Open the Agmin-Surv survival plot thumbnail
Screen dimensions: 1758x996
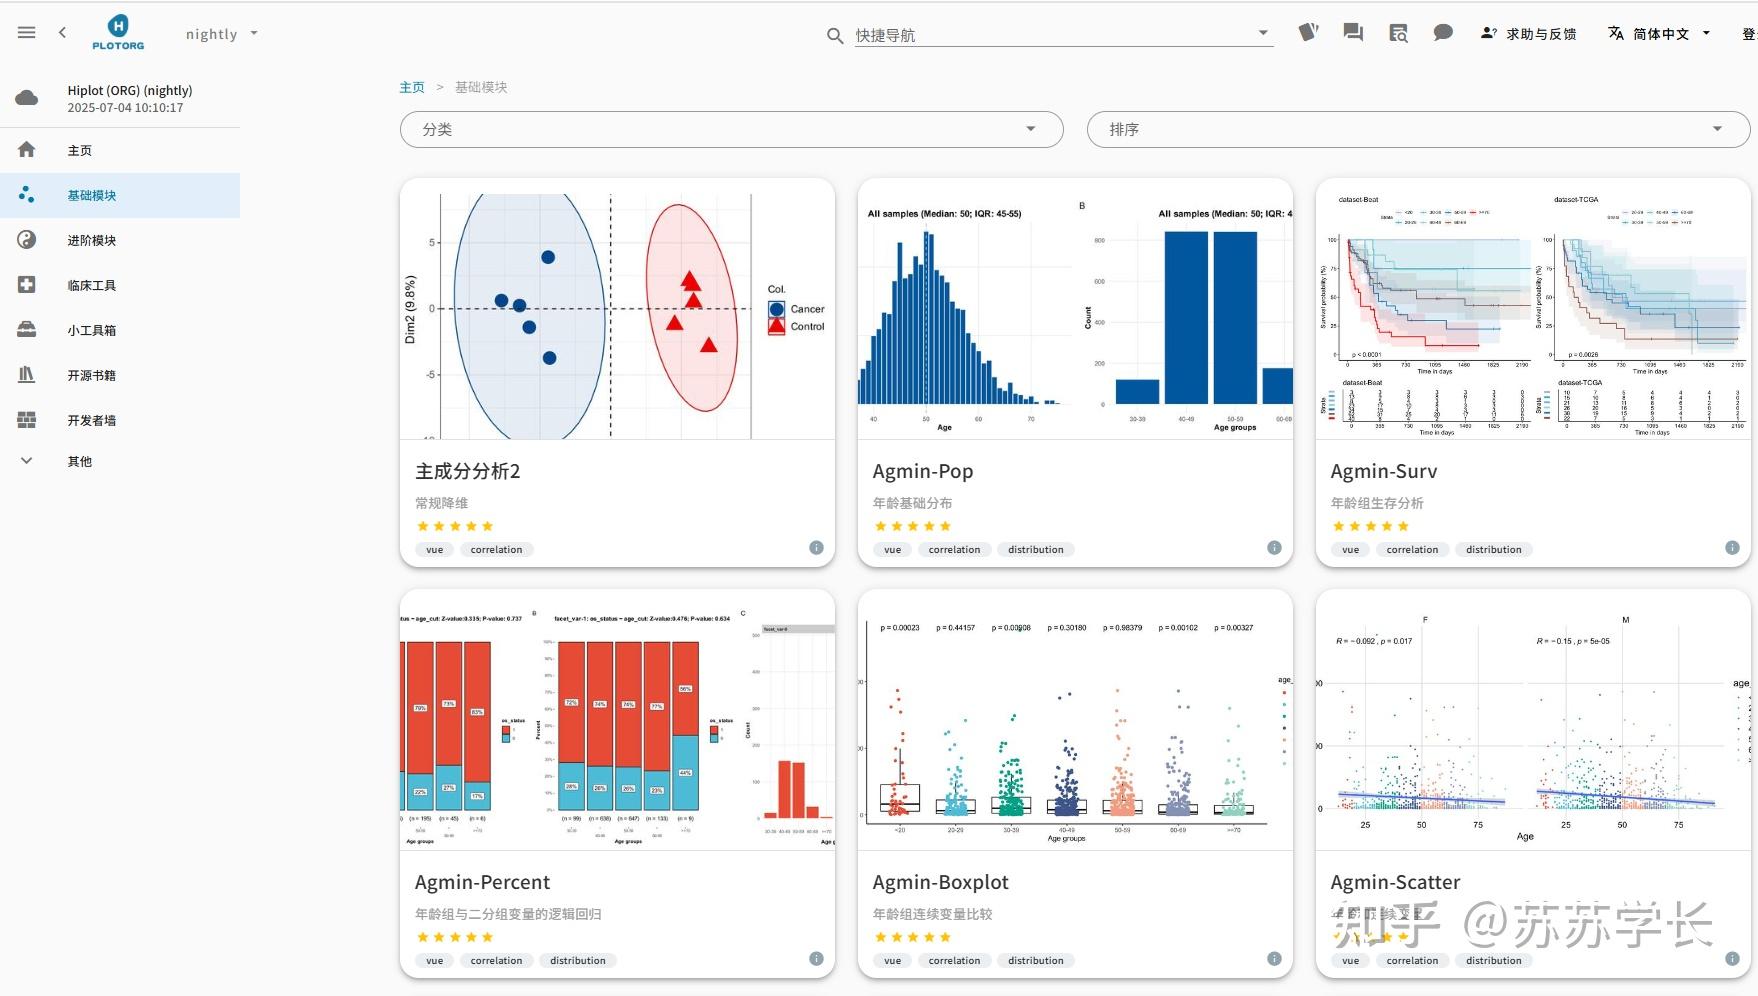(x=1533, y=309)
